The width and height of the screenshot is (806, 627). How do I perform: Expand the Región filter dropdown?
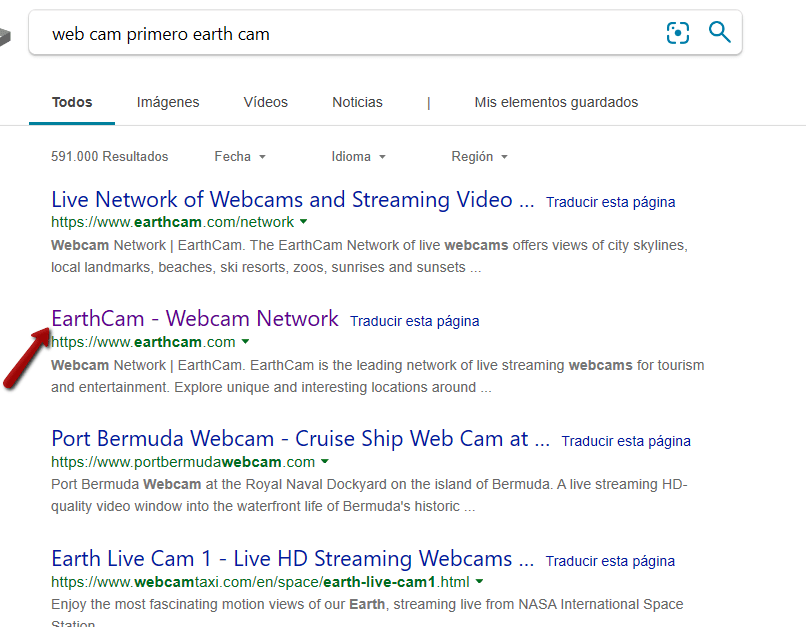tap(479, 157)
